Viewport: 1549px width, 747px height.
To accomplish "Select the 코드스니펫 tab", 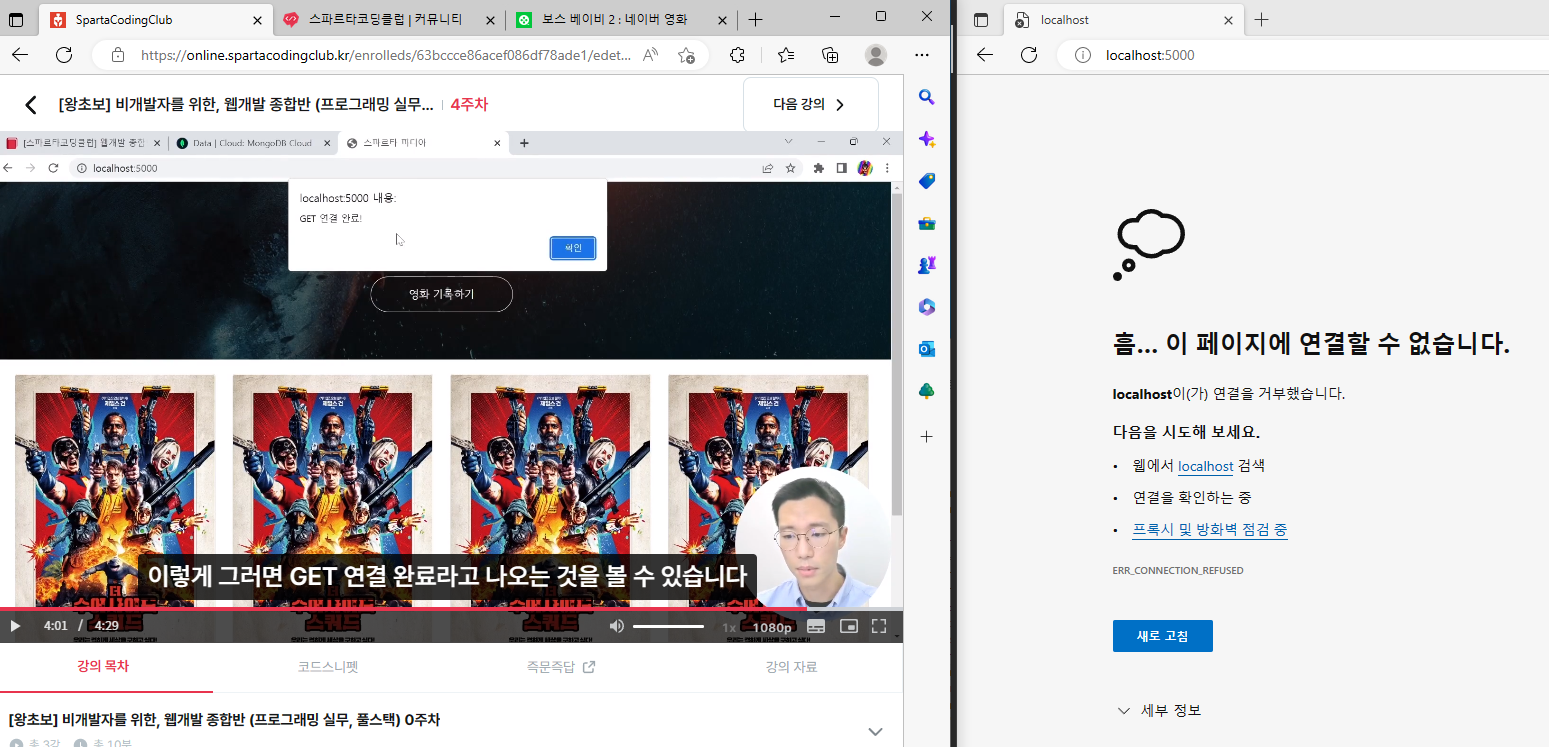I will (328, 667).
